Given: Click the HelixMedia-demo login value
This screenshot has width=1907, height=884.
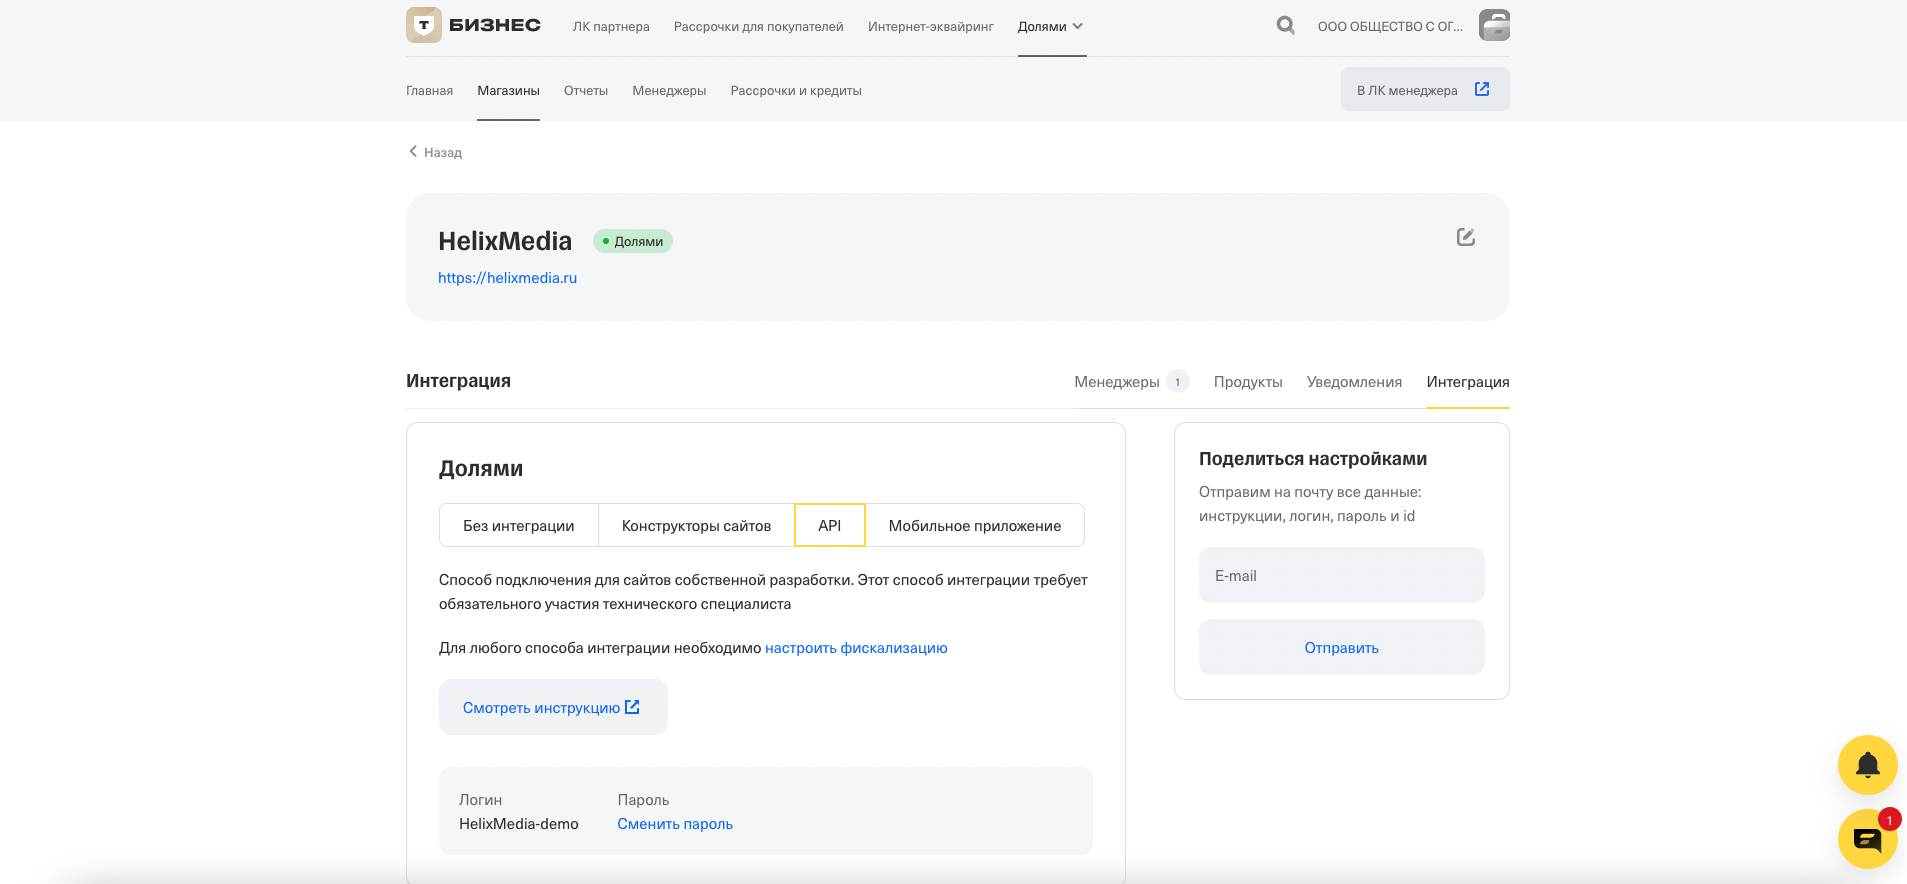Looking at the screenshot, I should [x=518, y=824].
